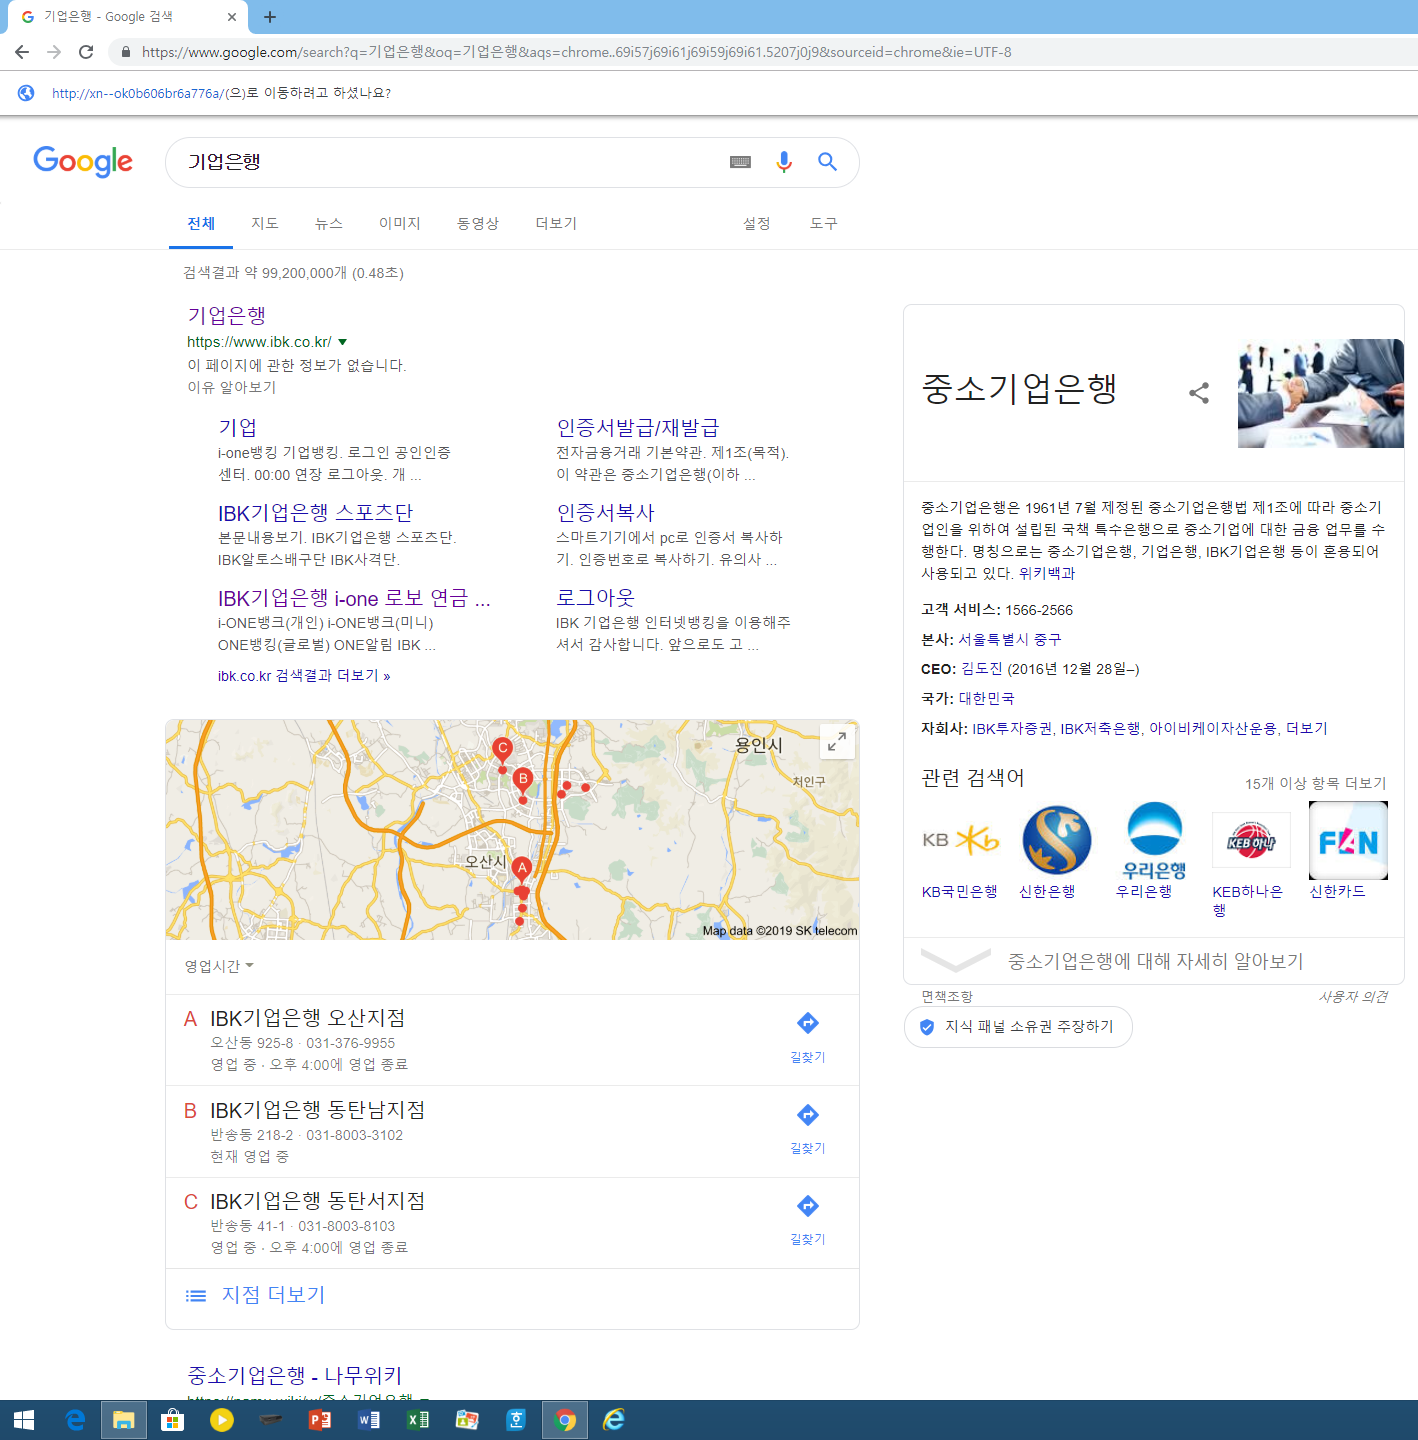Open 중소기업은행 - 나무위키 result
Screen dimensions: 1418x1440
tap(294, 1376)
